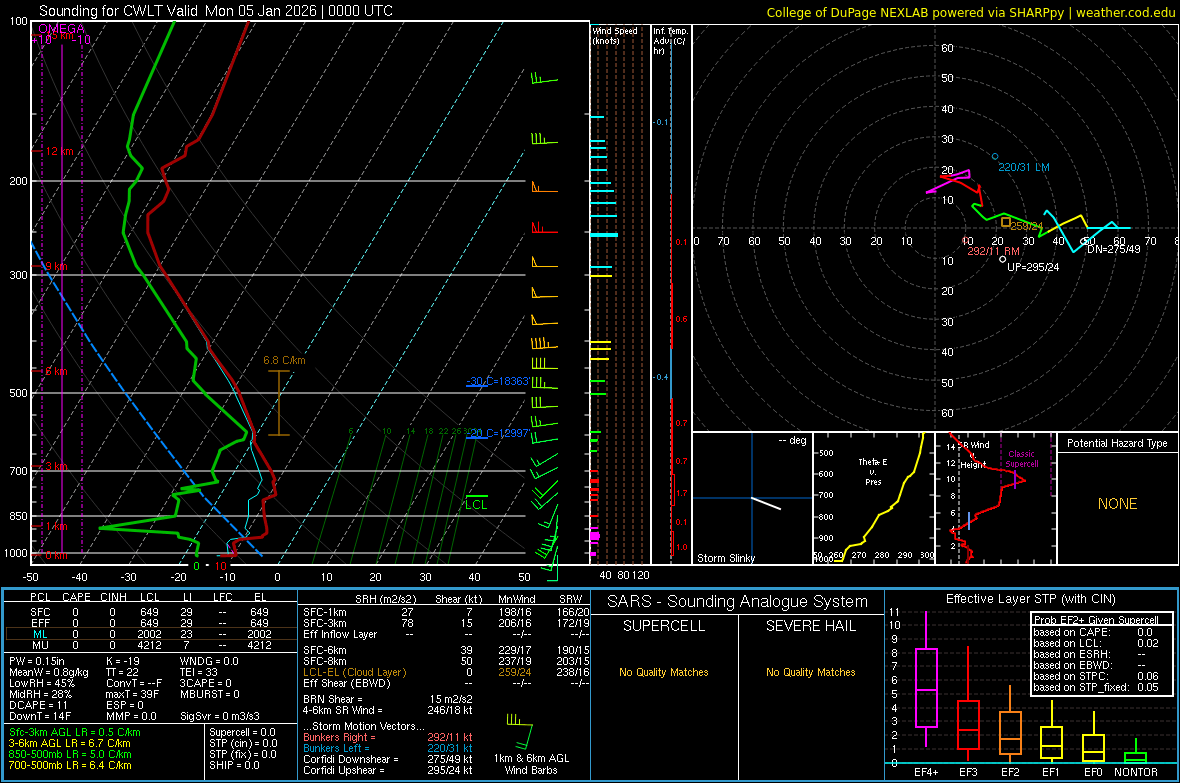This screenshot has height=783, width=1180.
Task: Click the white line in Storm Slinky plot
Action: [x=766, y=503]
